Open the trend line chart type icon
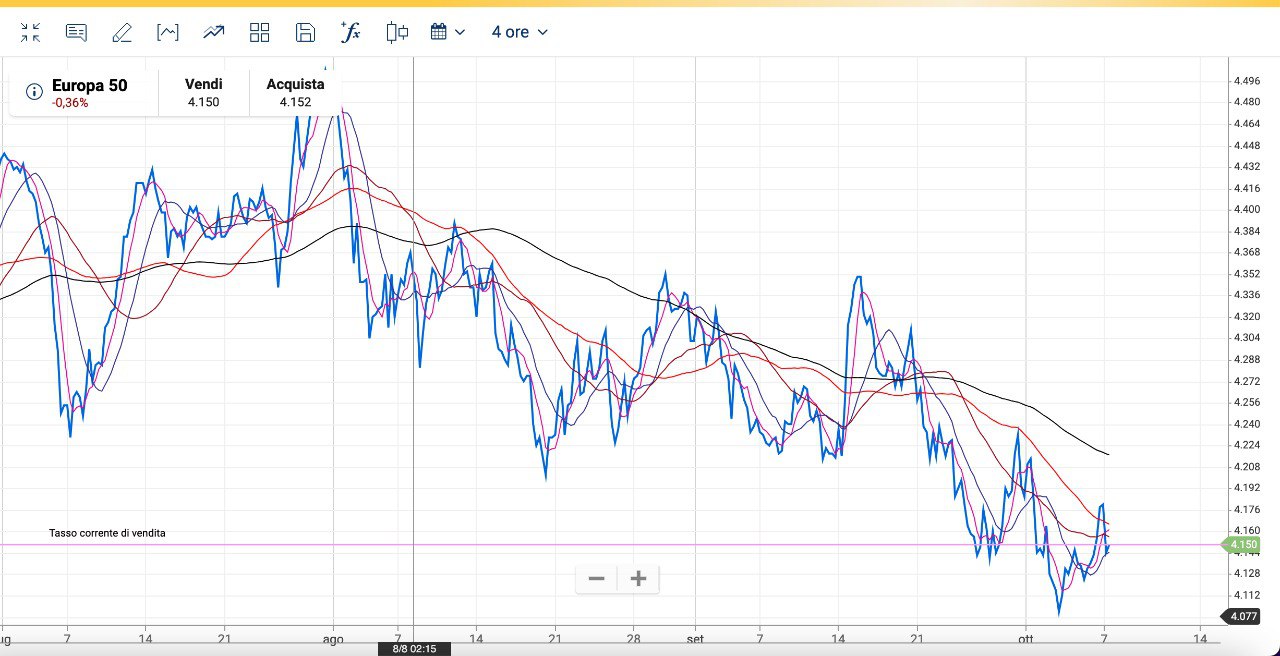The image size is (1280, 656). pos(213,32)
